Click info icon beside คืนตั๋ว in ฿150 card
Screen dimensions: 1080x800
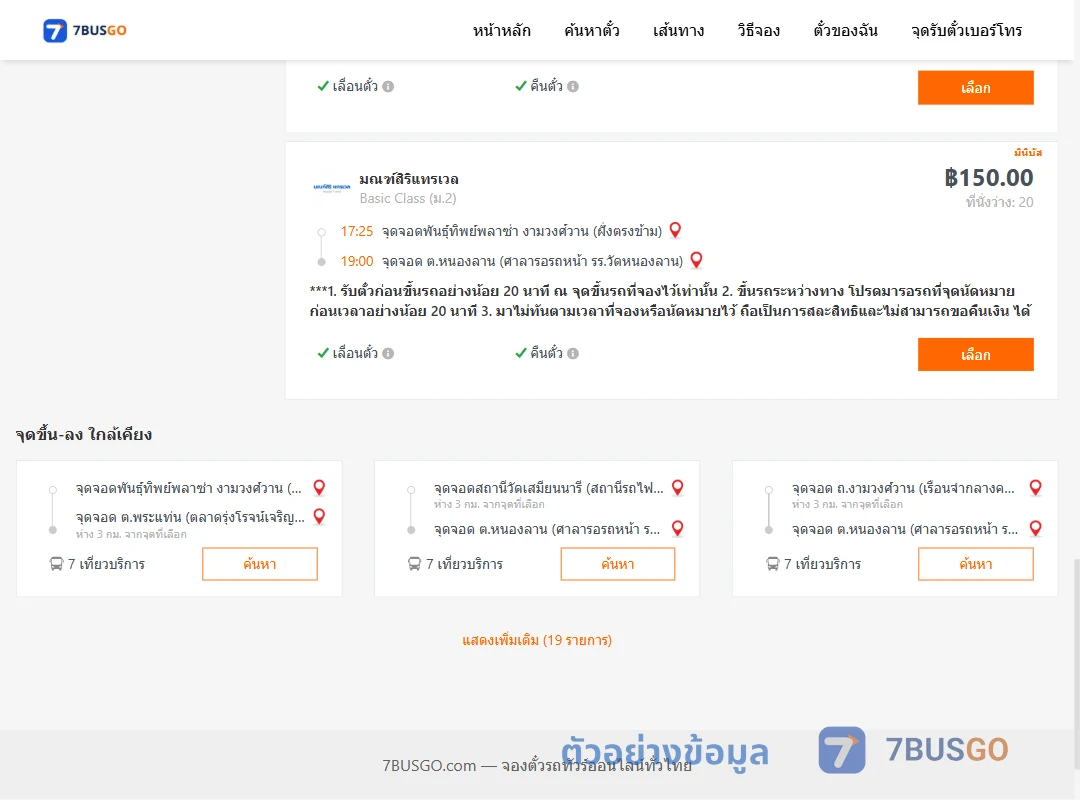click(x=573, y=353)
